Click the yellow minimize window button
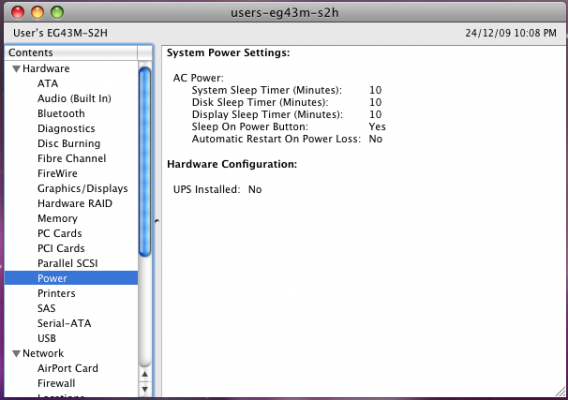The width and height of the screenshot is (568, 400). (x=37, y=12)
